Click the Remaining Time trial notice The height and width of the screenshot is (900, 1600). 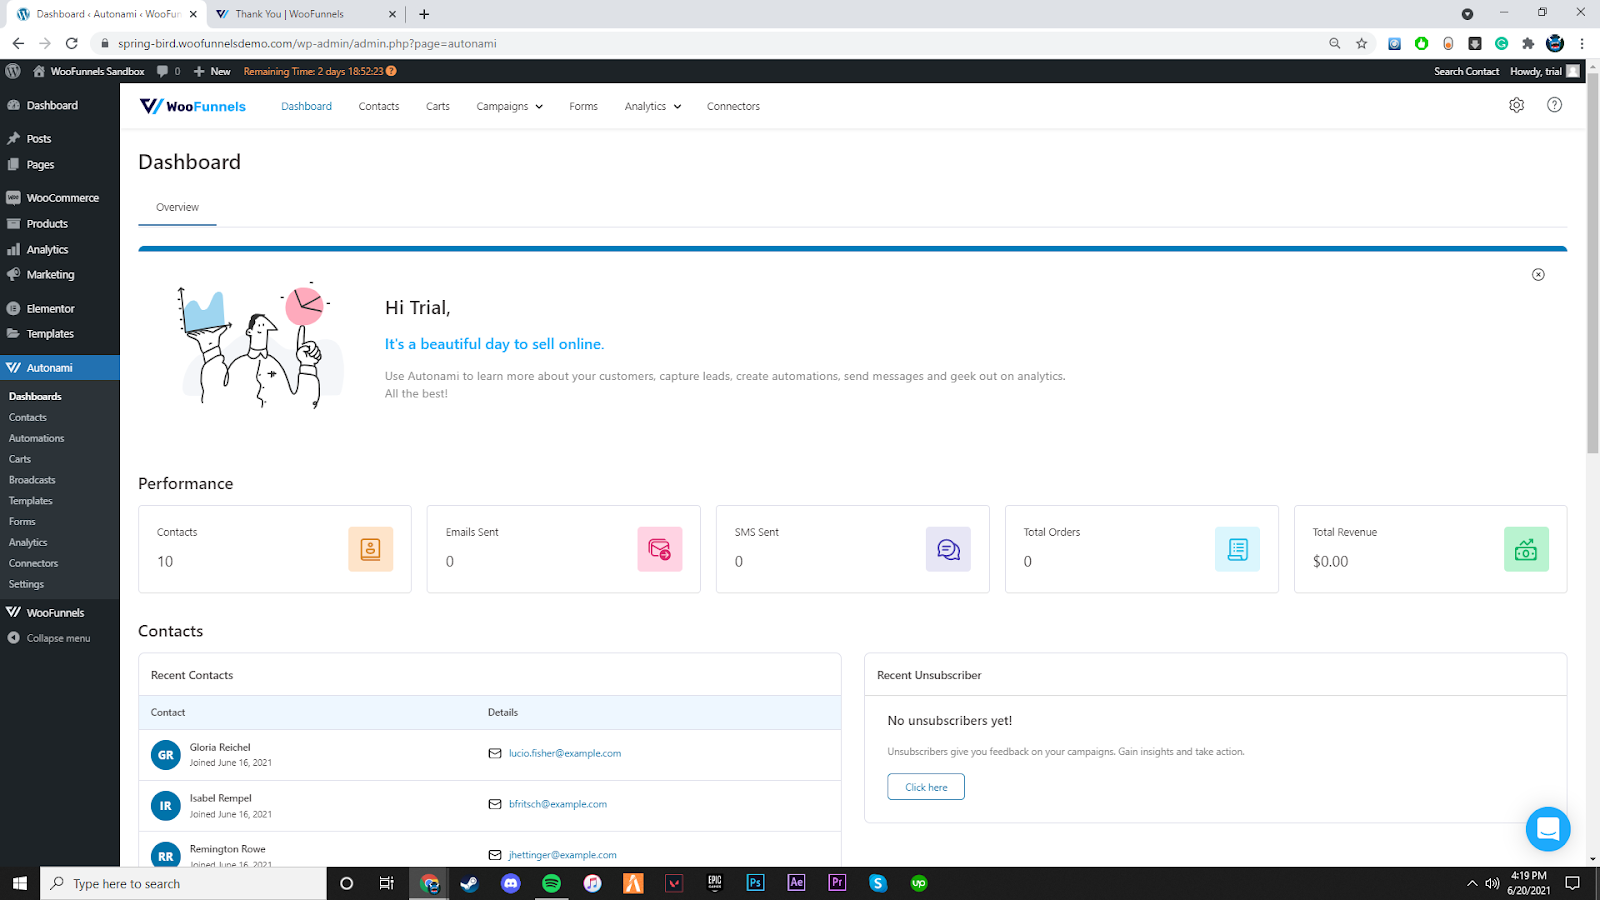pyautogui.click(x=320, y=71)
